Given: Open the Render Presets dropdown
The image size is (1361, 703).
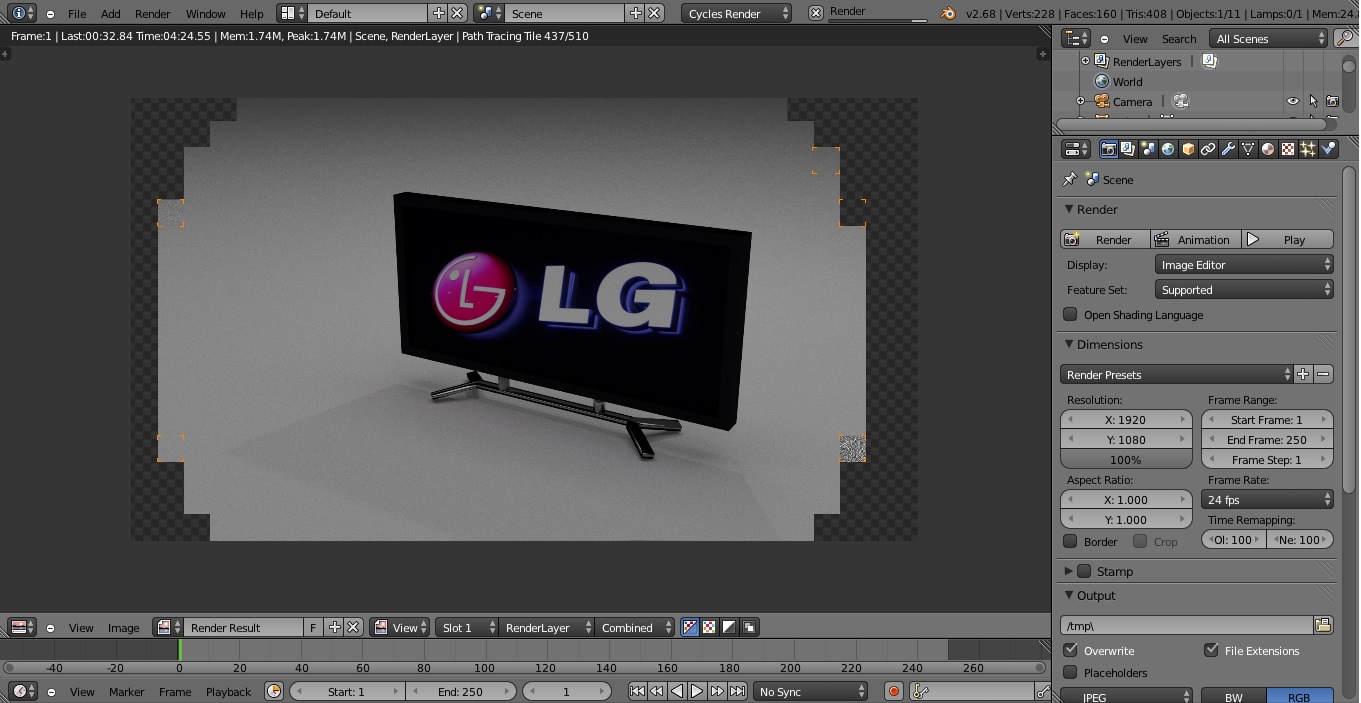Looking at the screenshot, I should 1177,375.
